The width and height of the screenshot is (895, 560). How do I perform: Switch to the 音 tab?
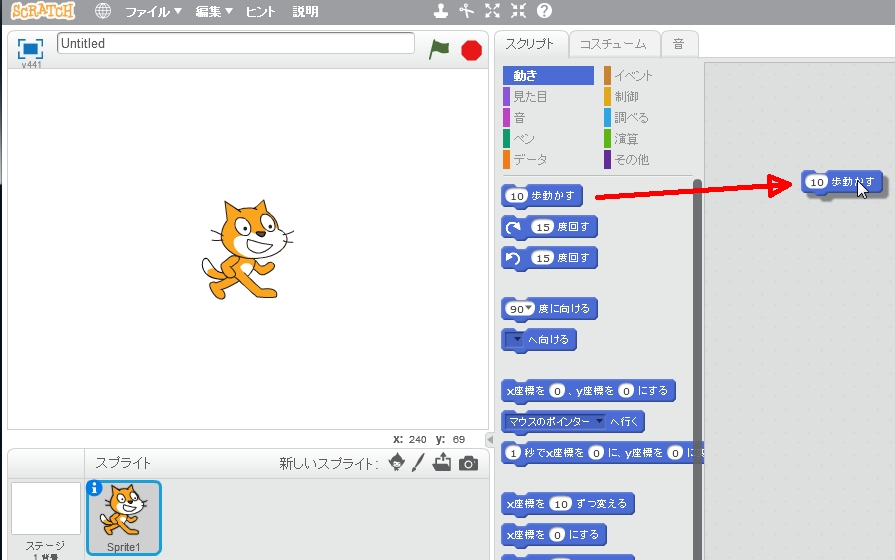pos(678,44)
